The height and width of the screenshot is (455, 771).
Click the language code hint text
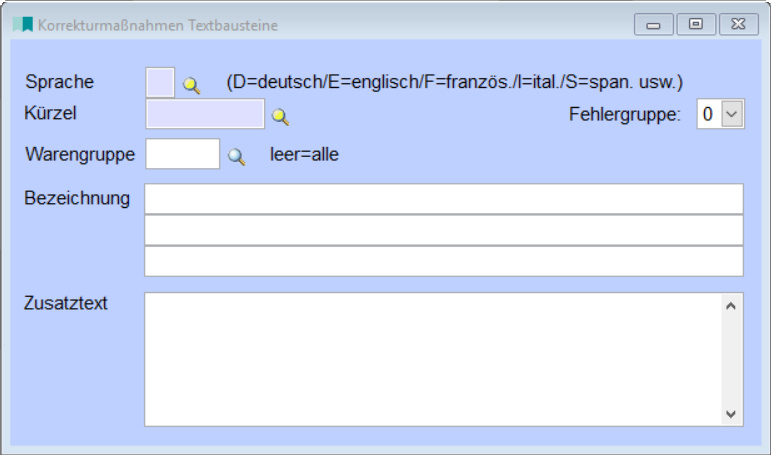tap(454, 82)
